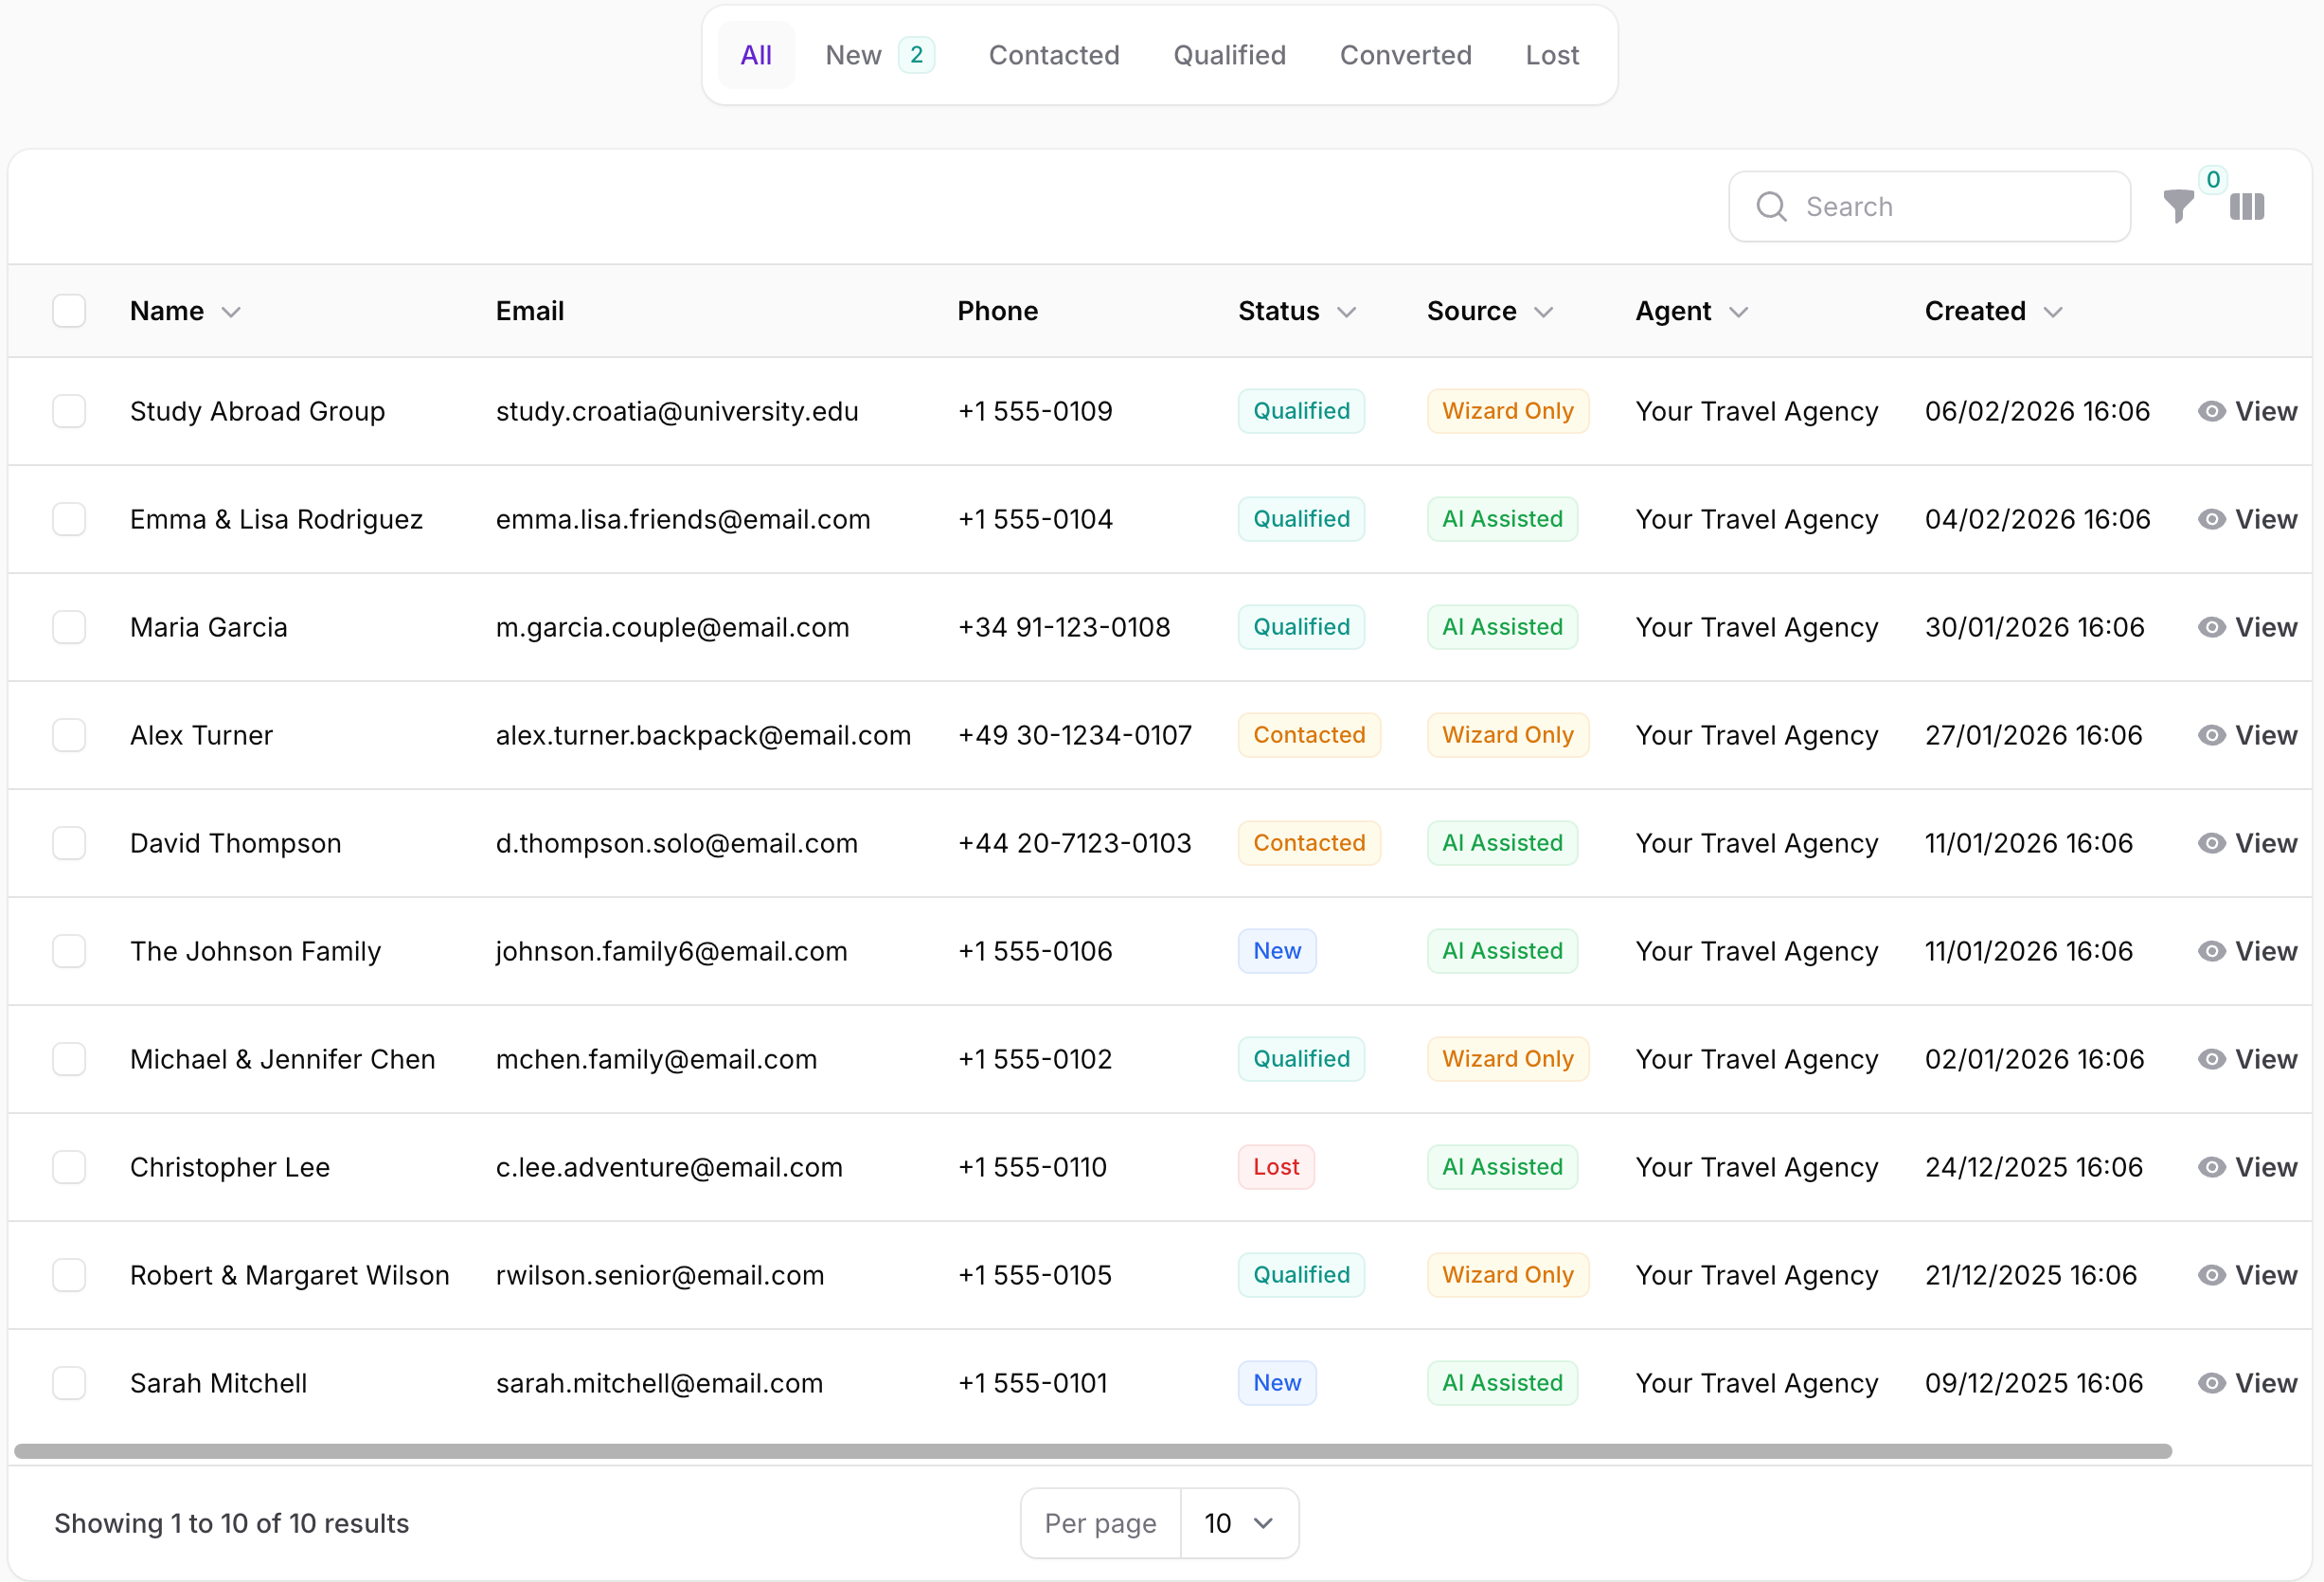The width and height of the screenshot is (2324, 1582).
Task: Focus the Search input field
Action: pyautogui.click(x=1950, y=207)
